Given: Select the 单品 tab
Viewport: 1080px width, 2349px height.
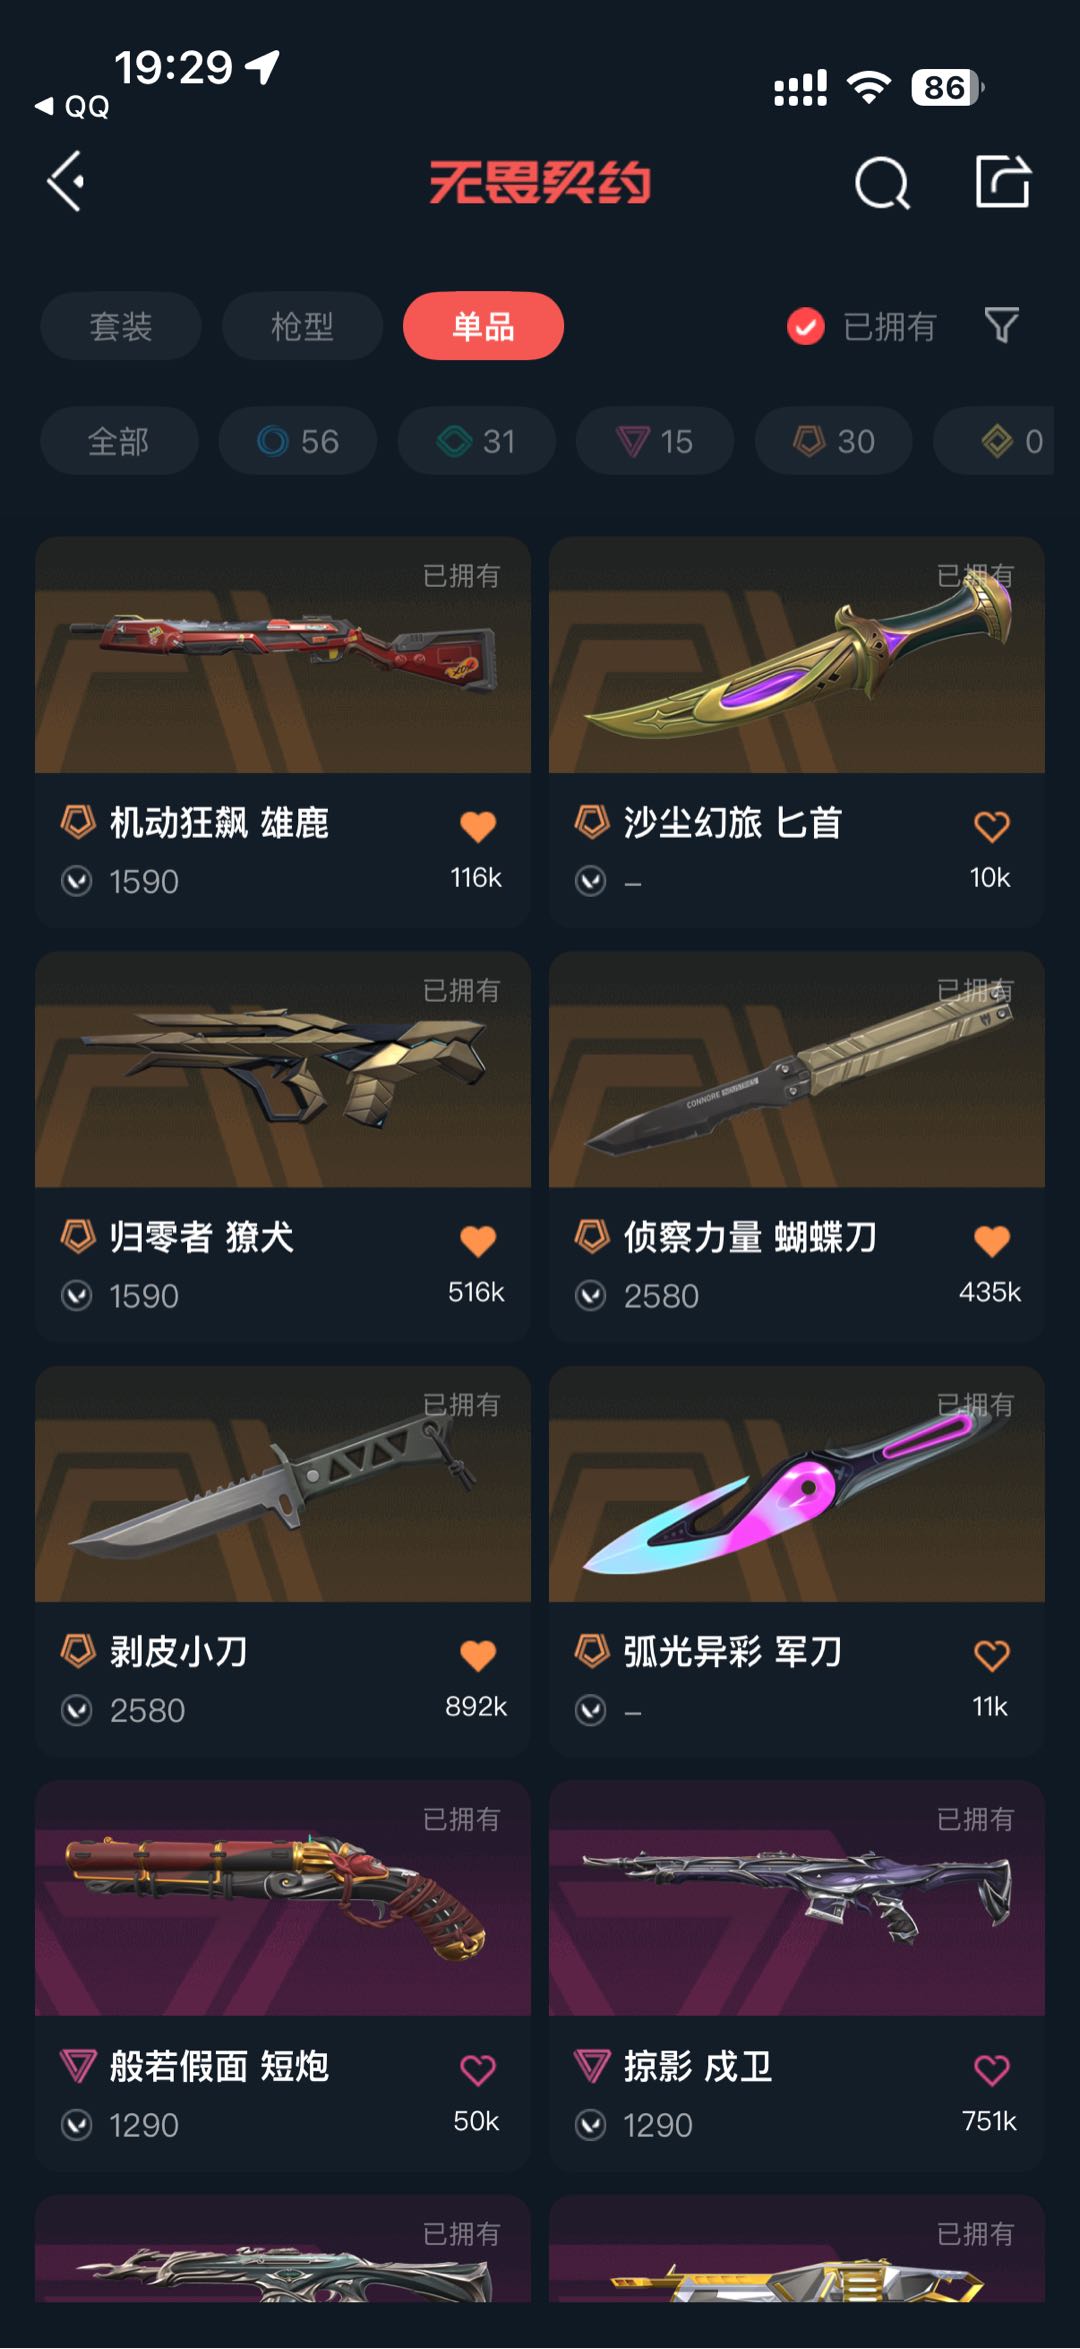Looking at the screenshot, I should point(483,326).
